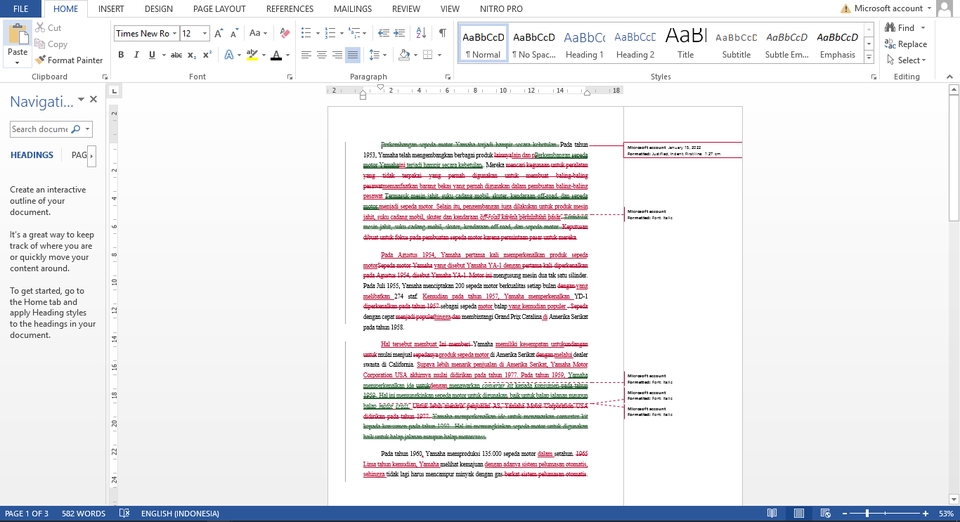Sort the selected text alphabetically

pos(419,33)
